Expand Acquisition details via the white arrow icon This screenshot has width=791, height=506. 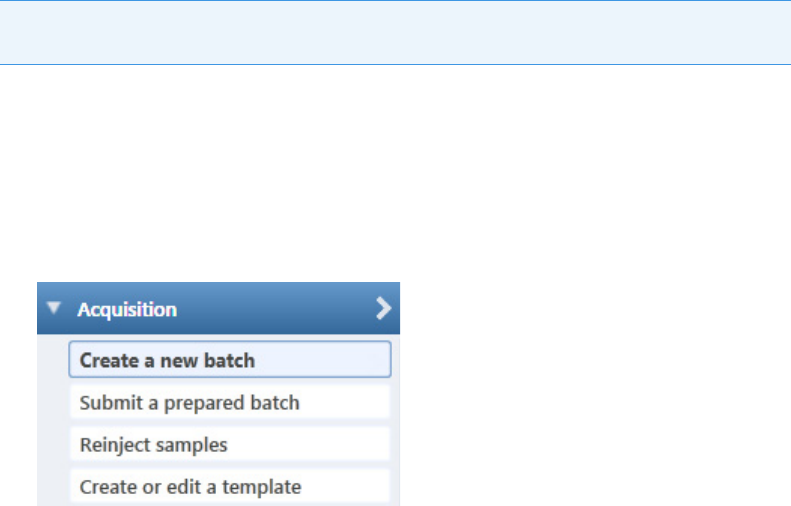tap(383, 308)
